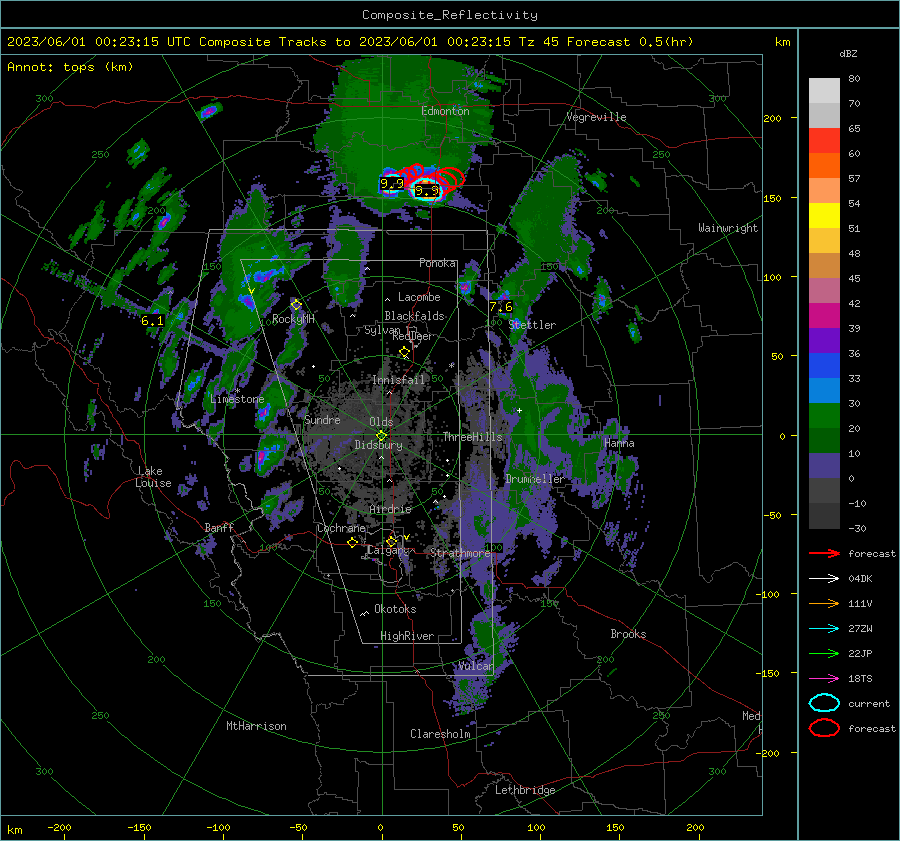The height and width of the screenshot is (841, 900).
Task: Select the bright green 30-20 dBZ swatch
Action: pyautogui.click(x=824, y=416)
